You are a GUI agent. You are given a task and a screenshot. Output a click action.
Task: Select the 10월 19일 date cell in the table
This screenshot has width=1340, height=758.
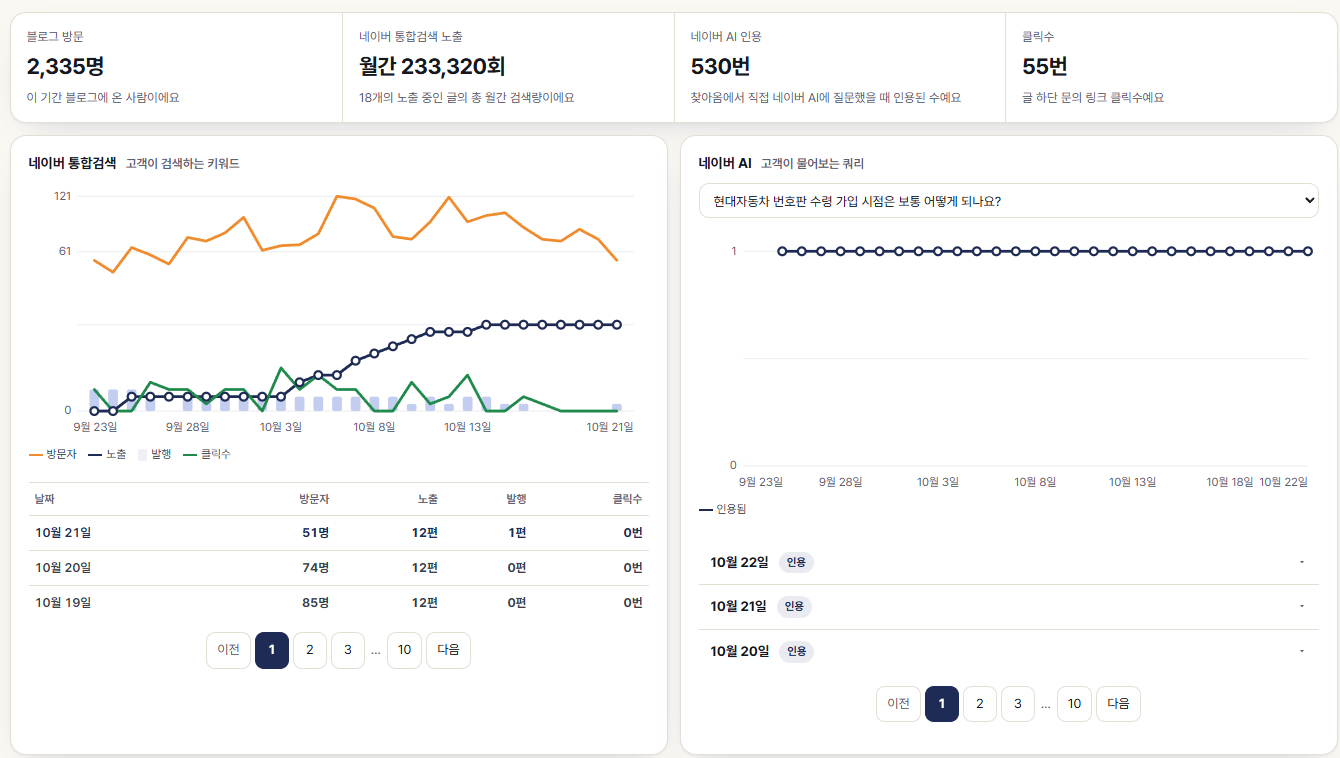point(63,603)
